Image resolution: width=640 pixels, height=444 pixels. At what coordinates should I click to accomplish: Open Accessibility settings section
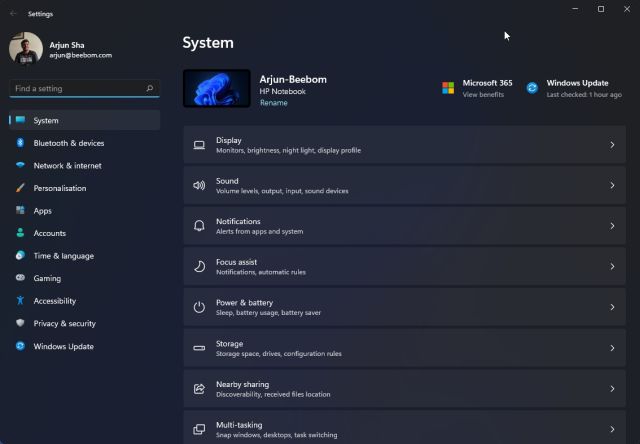coord(84,301)
